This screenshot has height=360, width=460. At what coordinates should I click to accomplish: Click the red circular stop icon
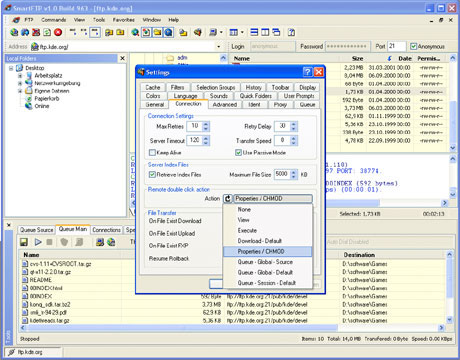(58, 32)
